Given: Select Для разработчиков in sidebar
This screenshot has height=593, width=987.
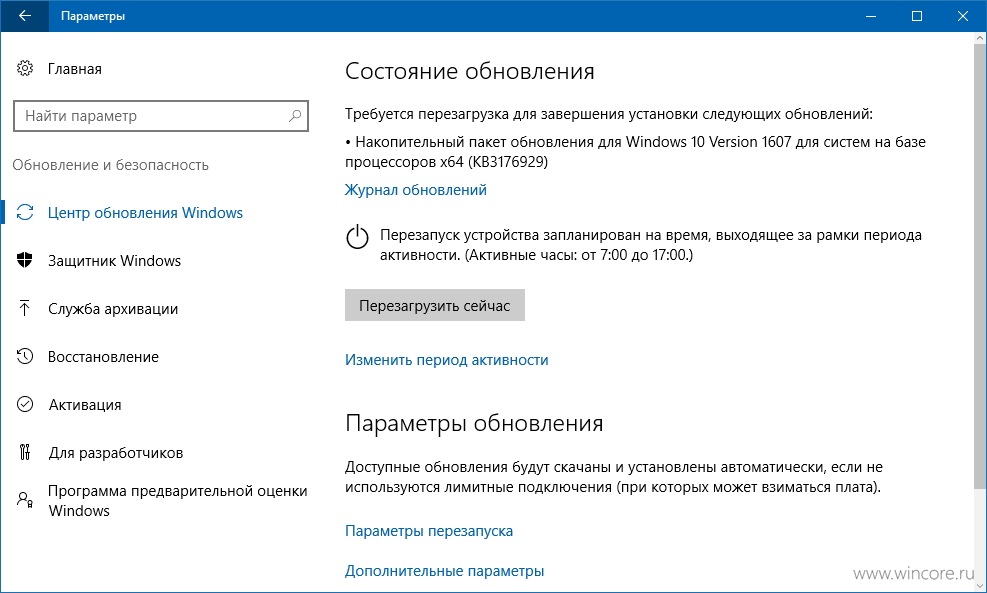Looking at the screenshot, I should [x=116, y=453].
